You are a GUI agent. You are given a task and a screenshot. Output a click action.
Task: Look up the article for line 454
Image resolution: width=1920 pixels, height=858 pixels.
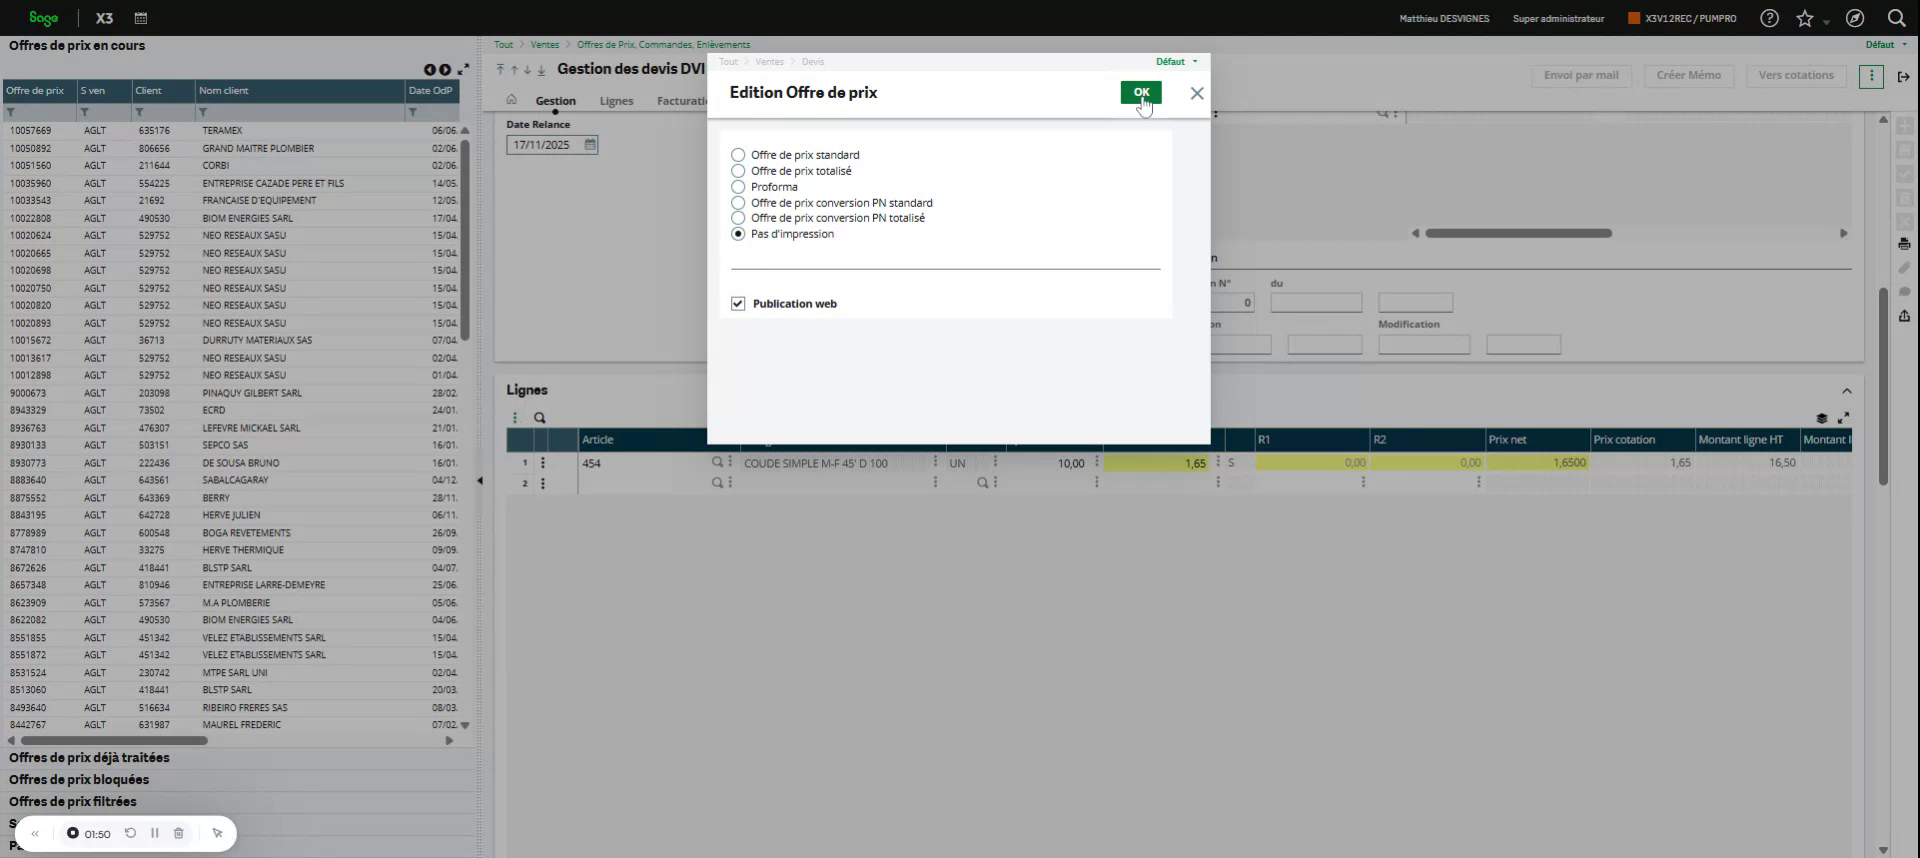717,463
